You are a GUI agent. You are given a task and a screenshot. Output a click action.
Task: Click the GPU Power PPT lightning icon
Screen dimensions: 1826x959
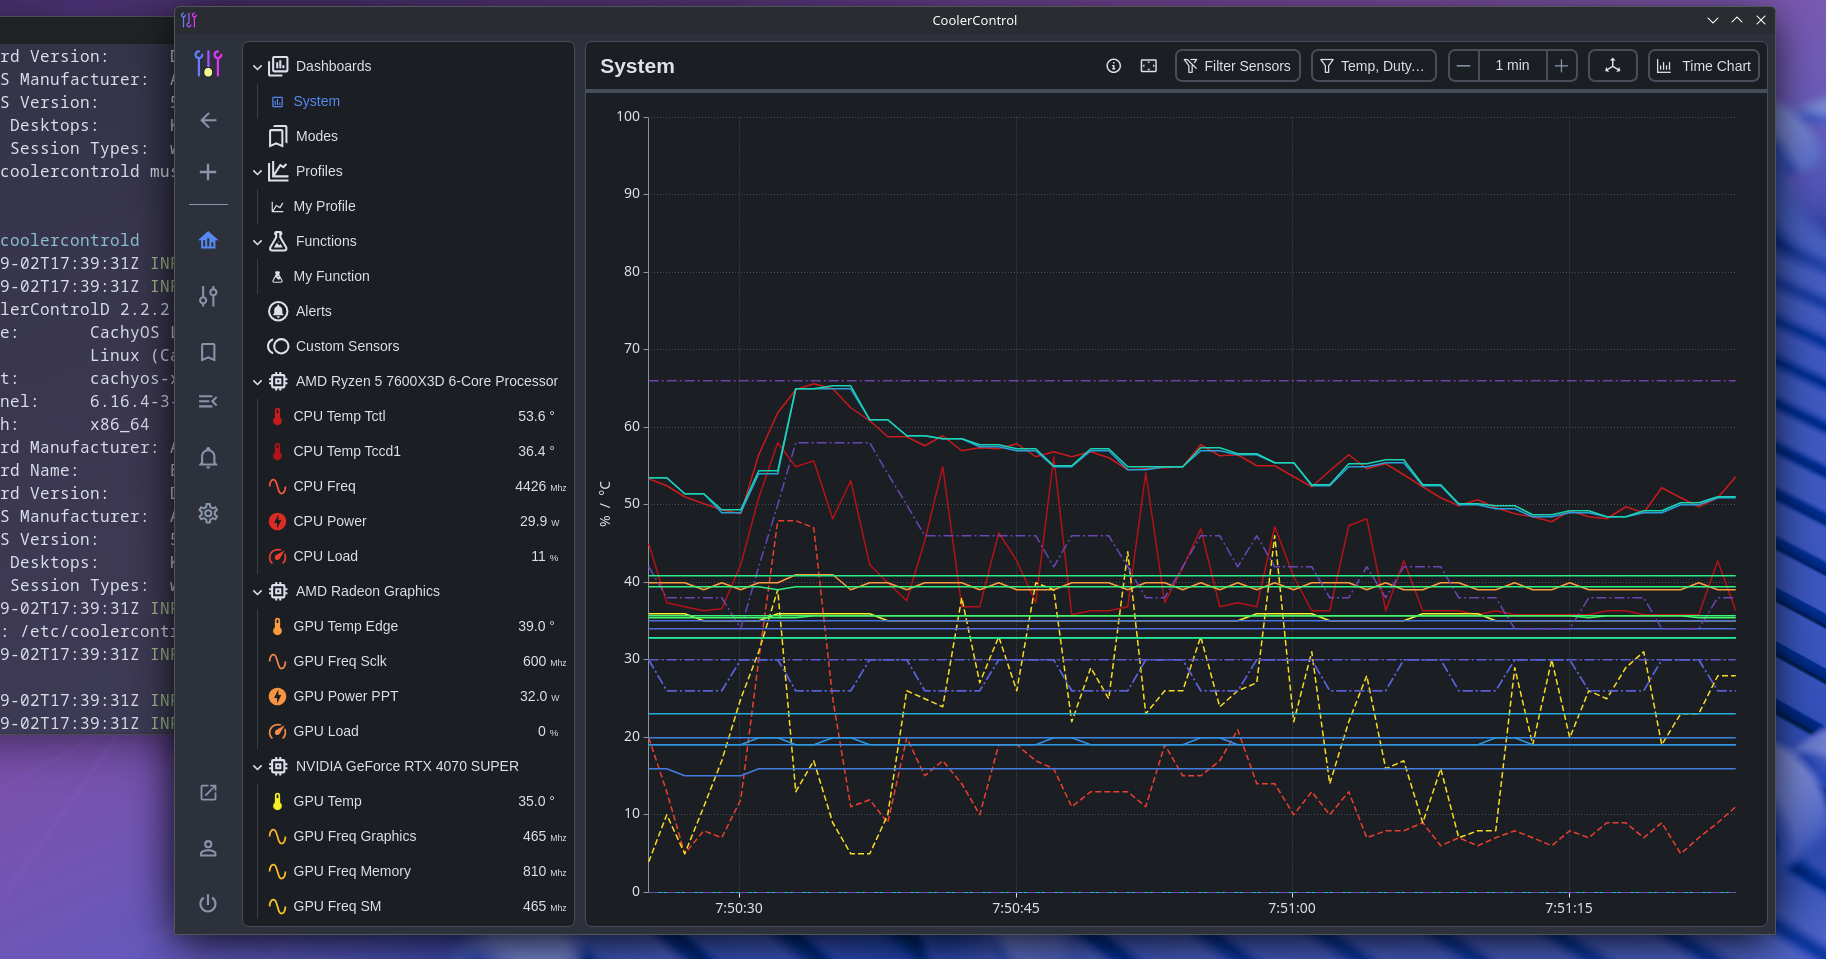coord(277,696)
